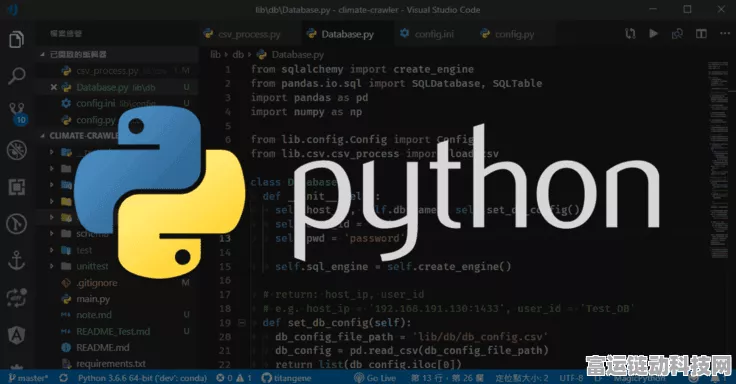Click the indent size 2 status entry

click(521, 378)
